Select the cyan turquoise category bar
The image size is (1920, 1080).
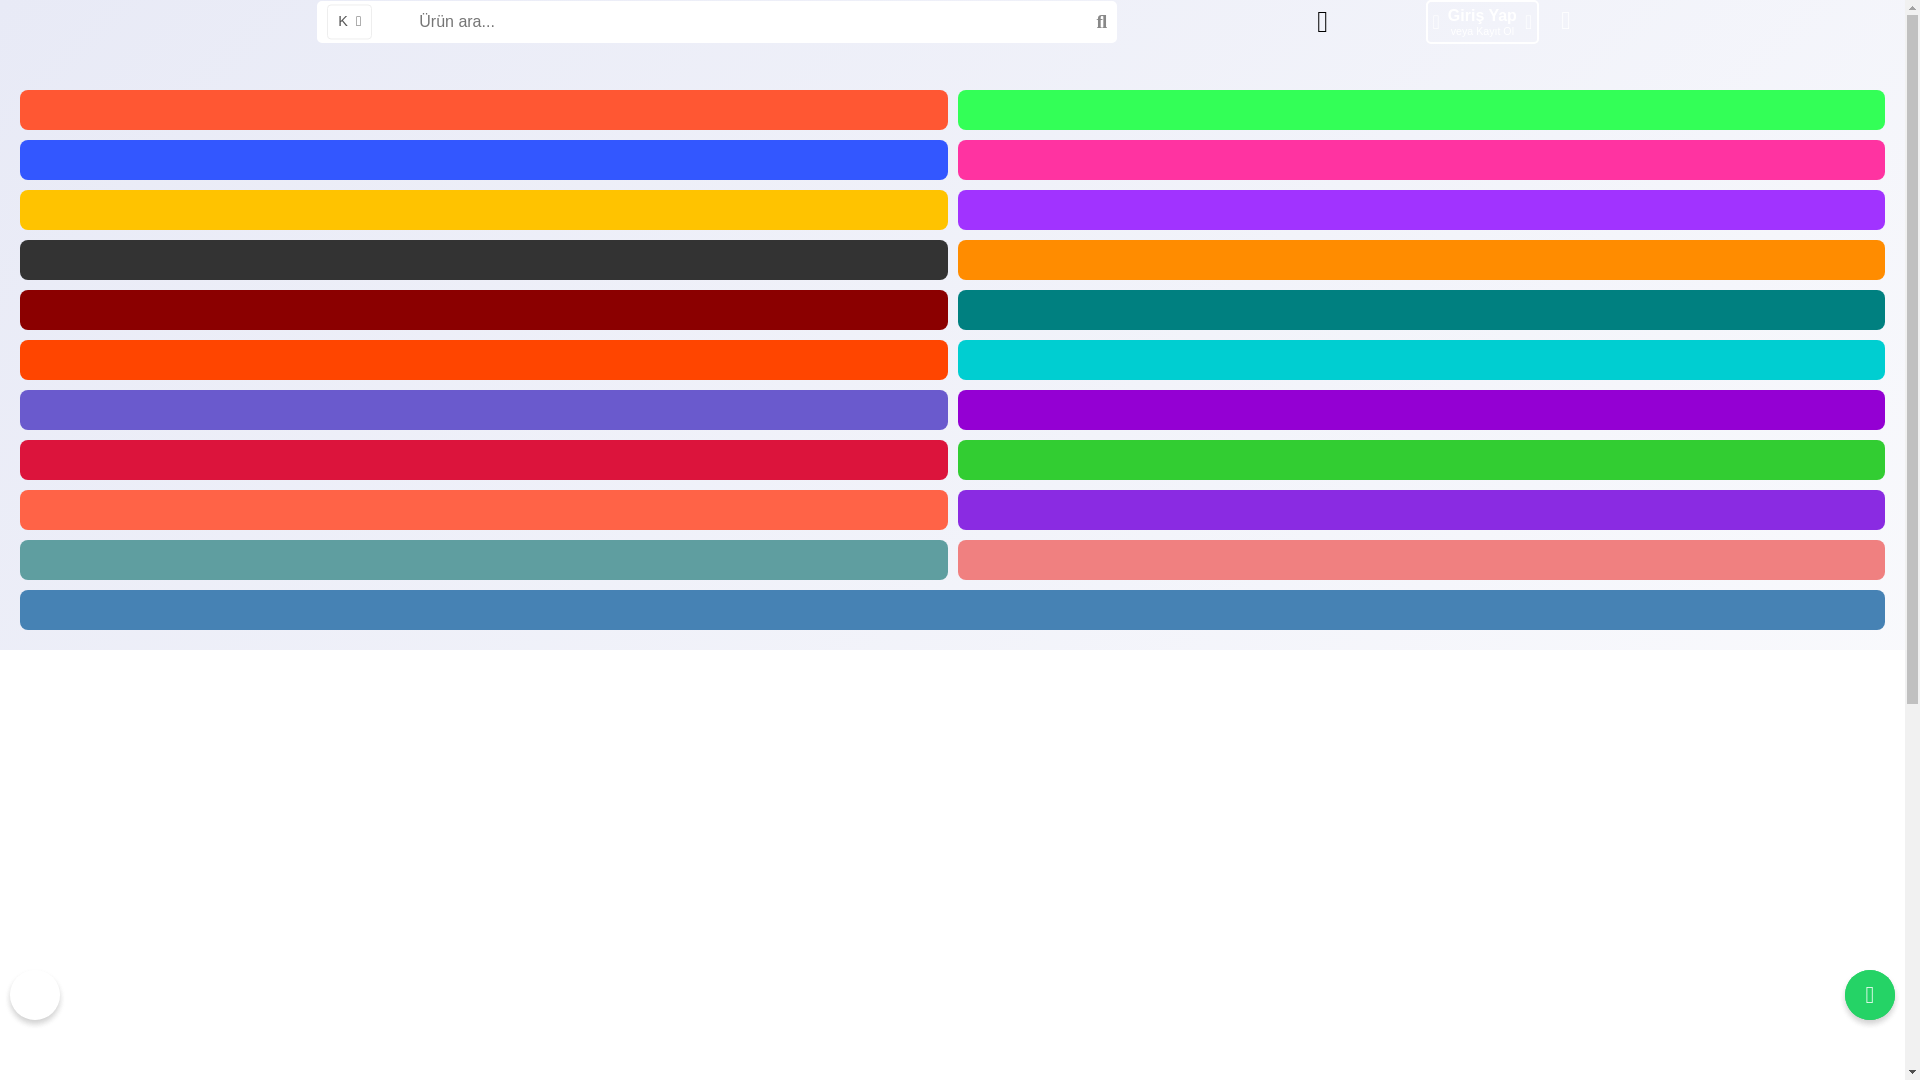1420,360
